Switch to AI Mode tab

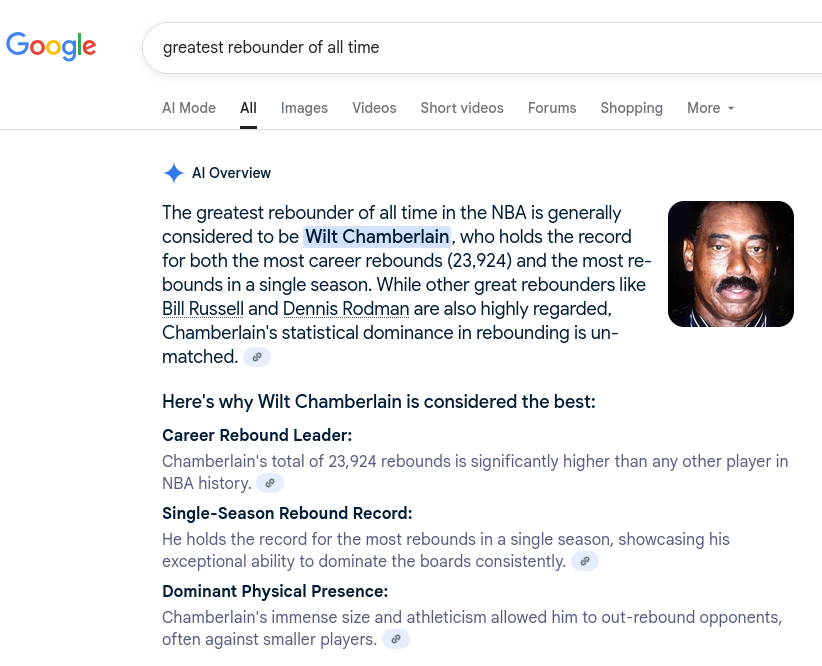point(189,108)
